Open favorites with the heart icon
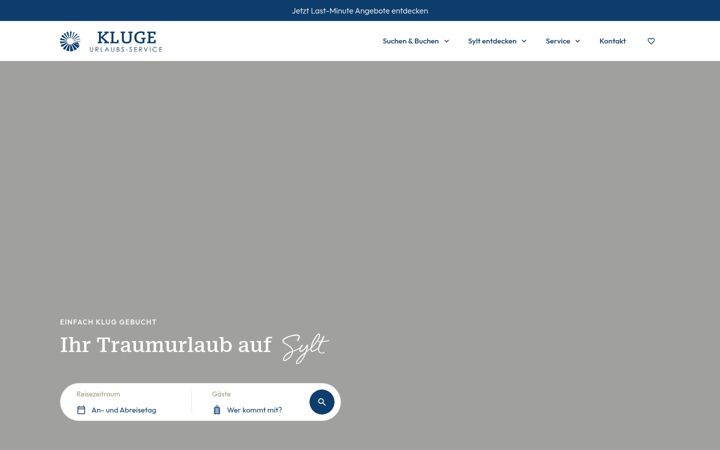The height and width of the screenshot is (450, 720). pyautogui.click(x=651, y=41)
